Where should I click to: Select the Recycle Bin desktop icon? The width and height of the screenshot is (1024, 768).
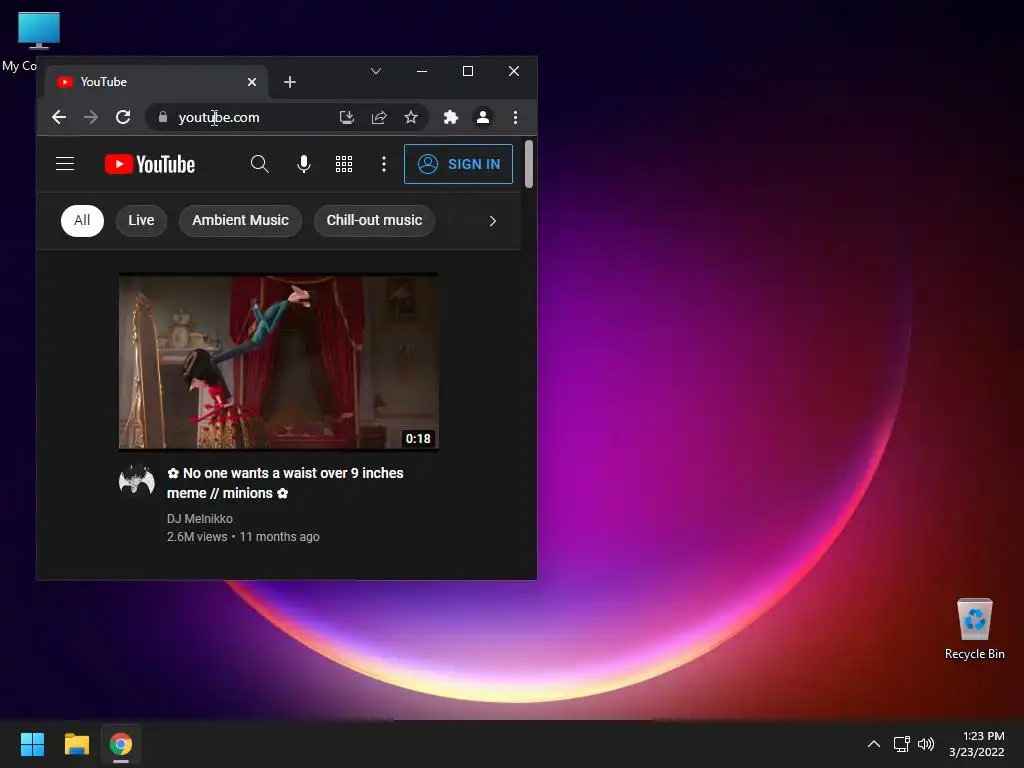coord(974,628)
